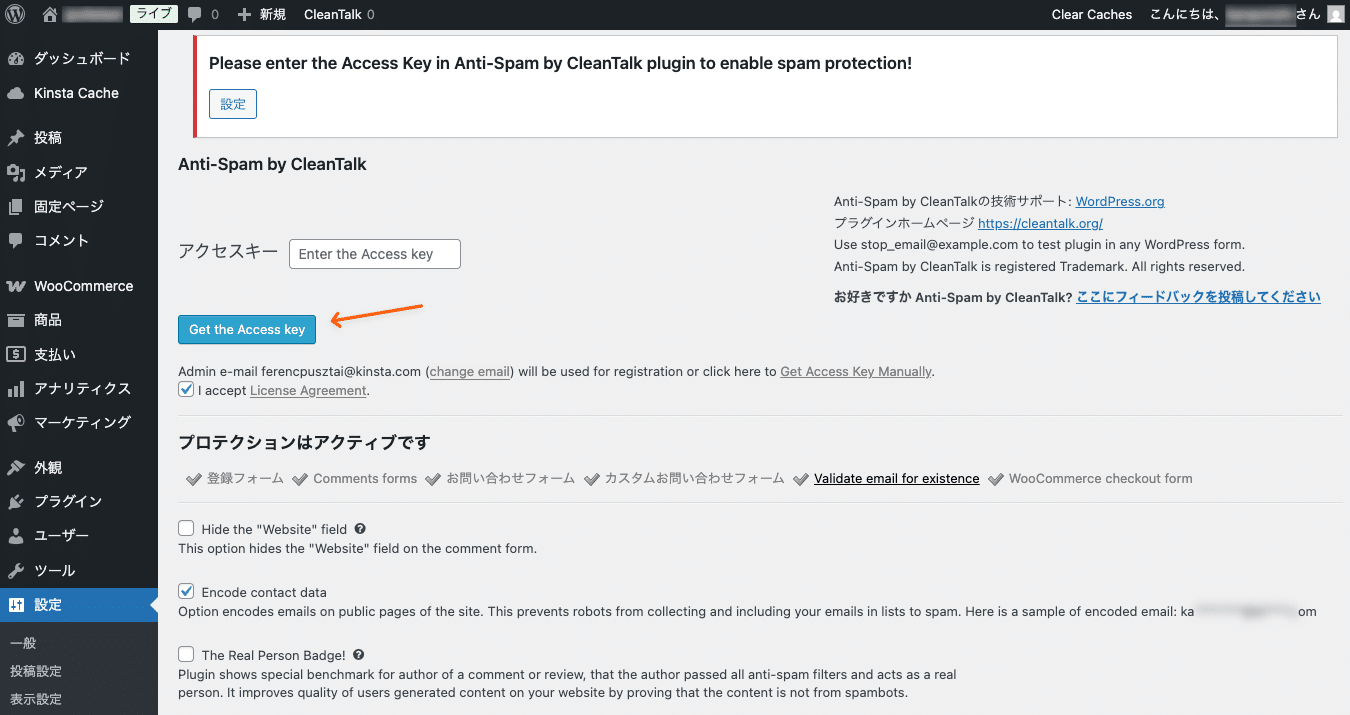Image resolution: width=1350 pixels, height=715 pixels.
Task: Select 投稿設定 under the 設定 submenu
Action: tap(36, 671)
